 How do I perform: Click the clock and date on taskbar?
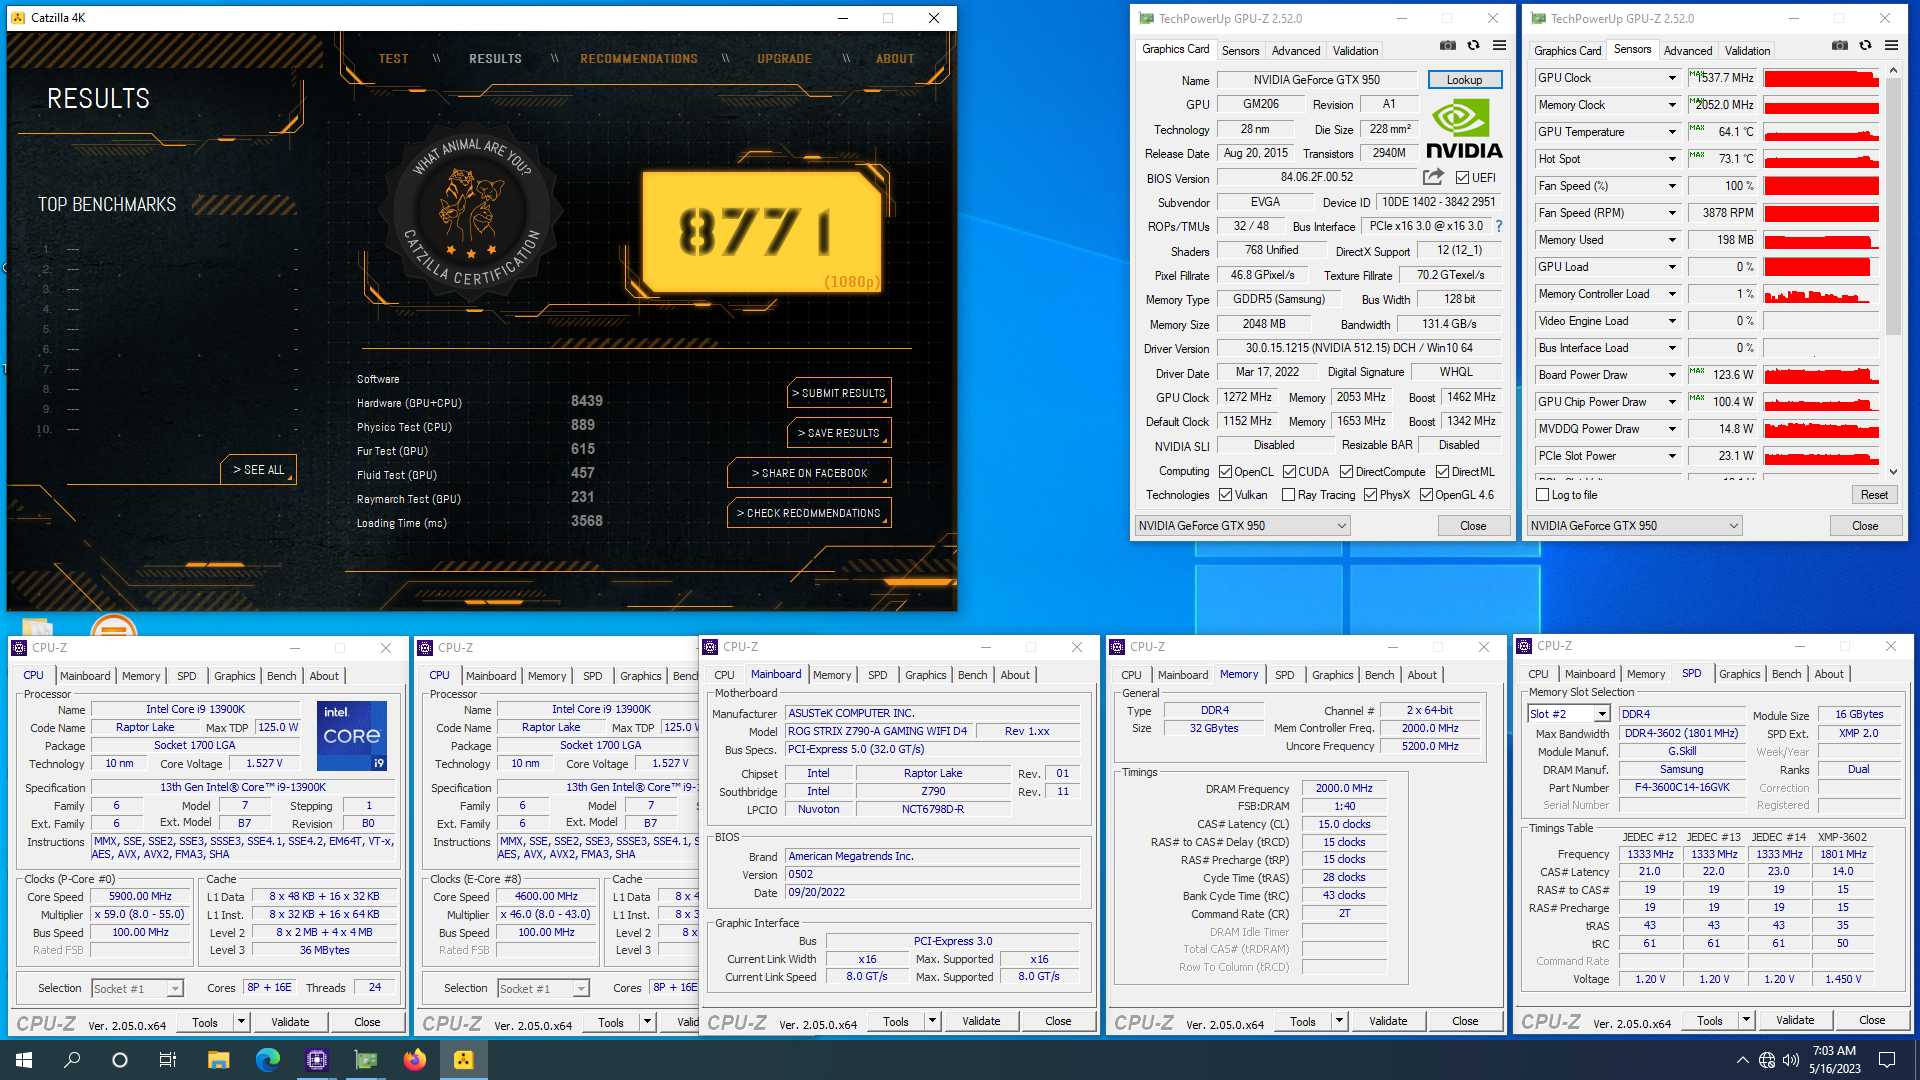click(1834, 1060)
